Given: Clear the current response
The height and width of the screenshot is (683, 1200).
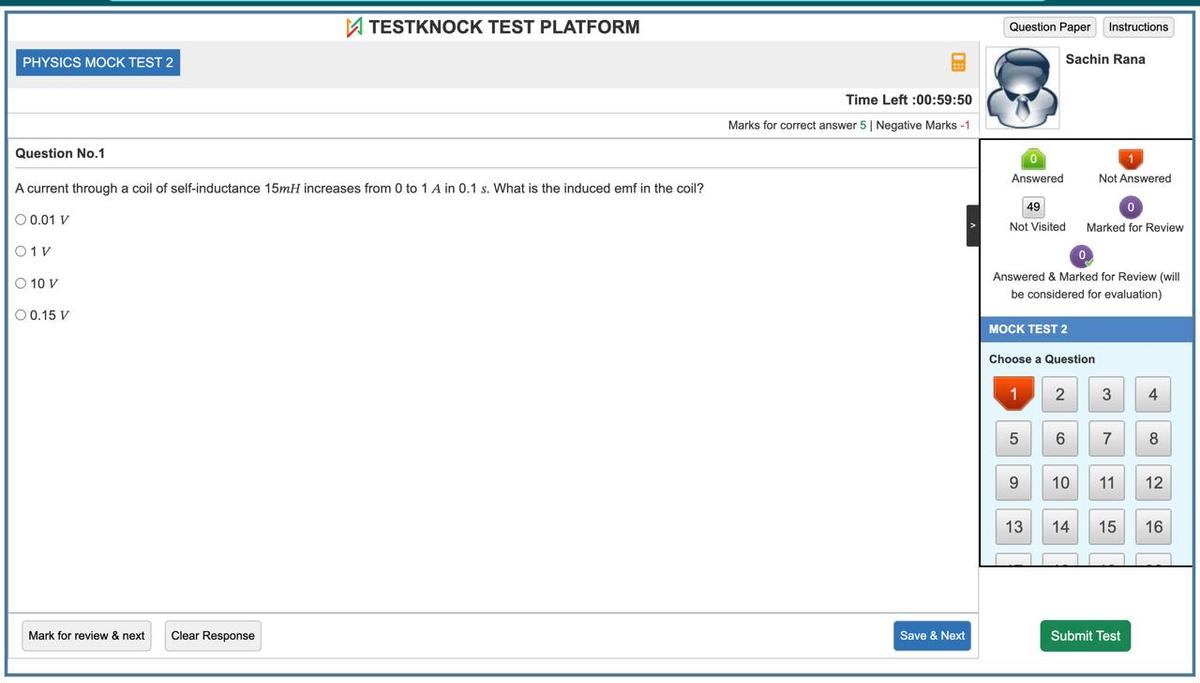Looking at the screenshot, I should [x=212, y=635].
